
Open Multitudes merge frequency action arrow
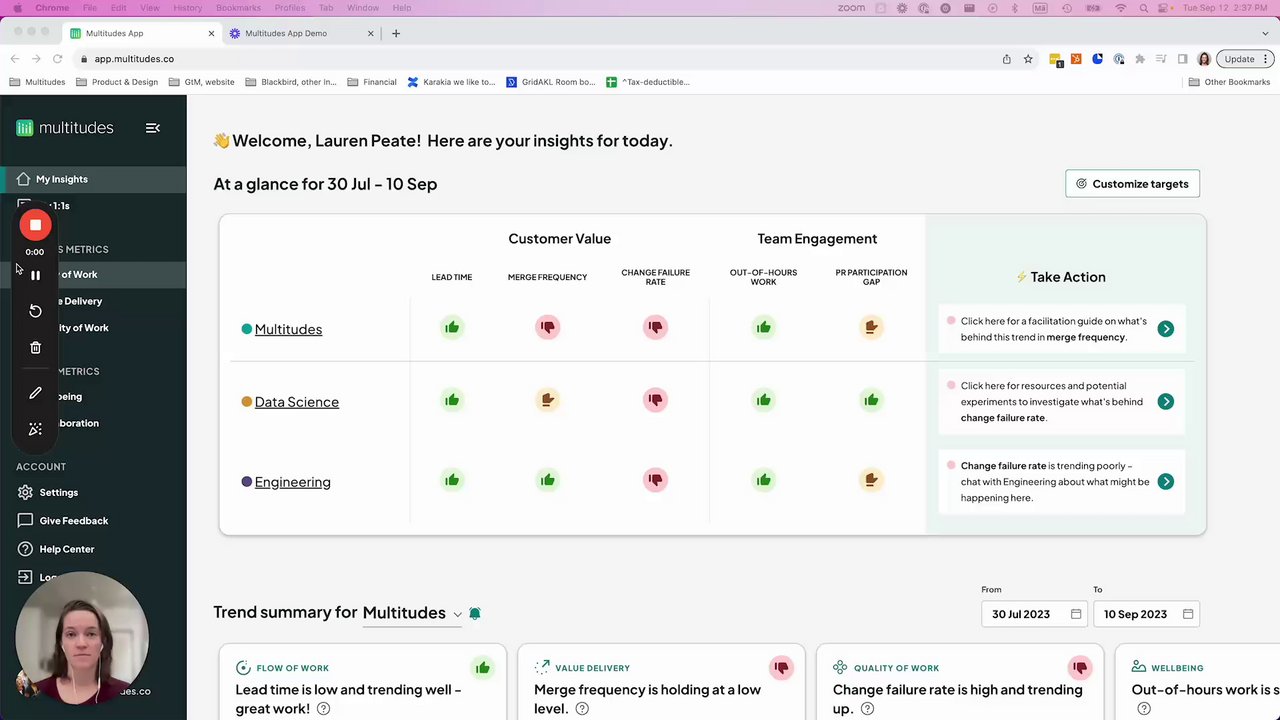[x=1165, y=329]
